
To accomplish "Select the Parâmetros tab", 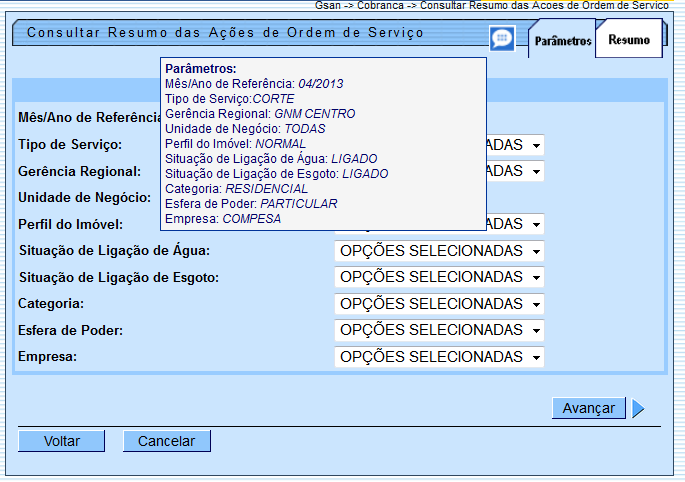I will coord(562,41).
